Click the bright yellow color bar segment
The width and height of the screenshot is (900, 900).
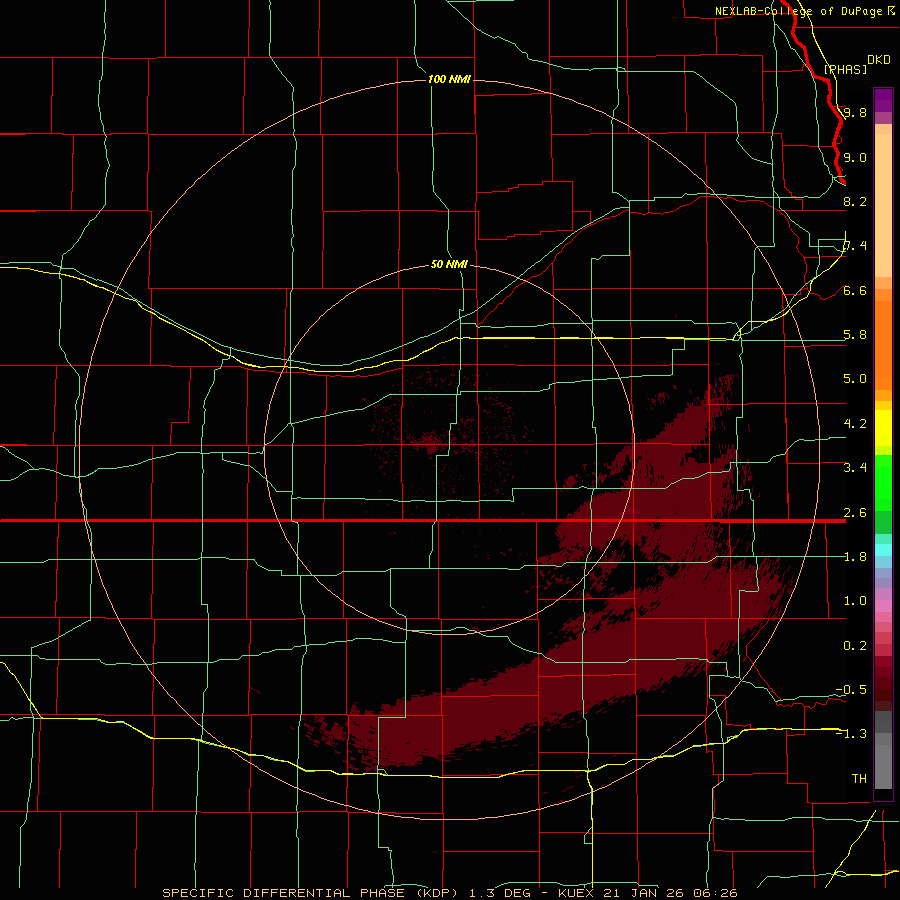click(883, 428)
